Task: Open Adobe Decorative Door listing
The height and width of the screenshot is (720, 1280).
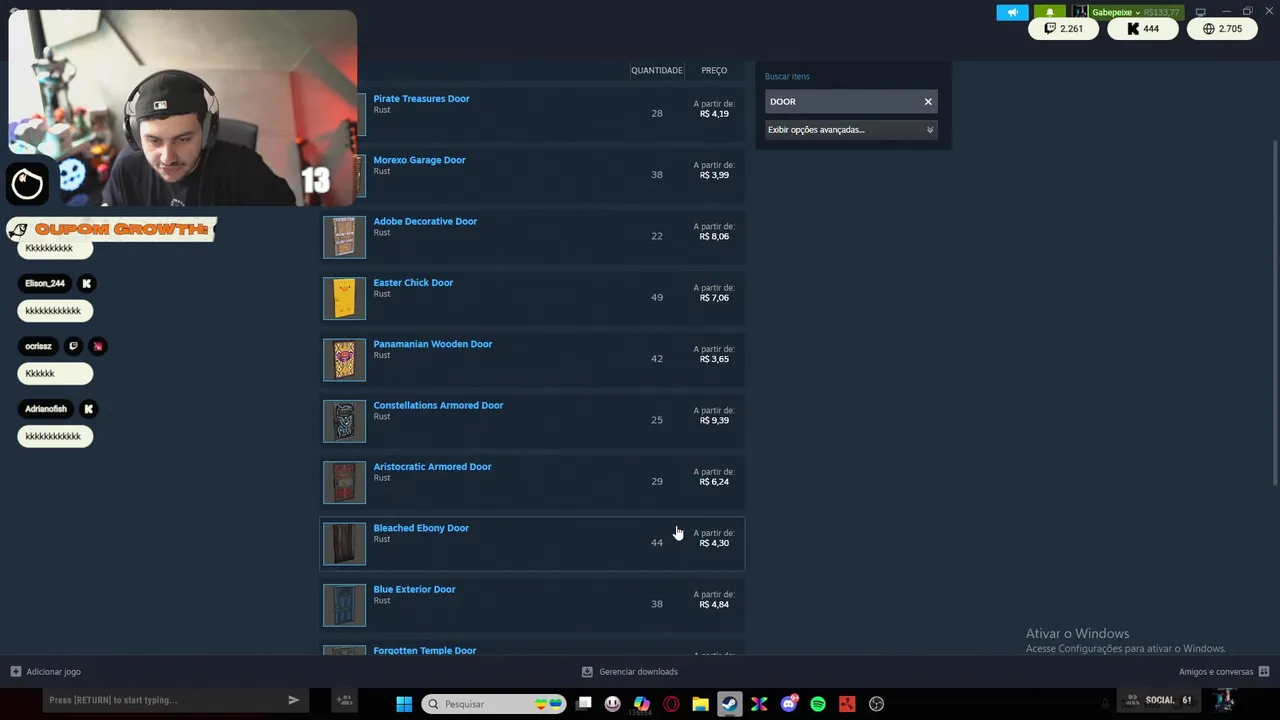Action: (x=425, y=221)
